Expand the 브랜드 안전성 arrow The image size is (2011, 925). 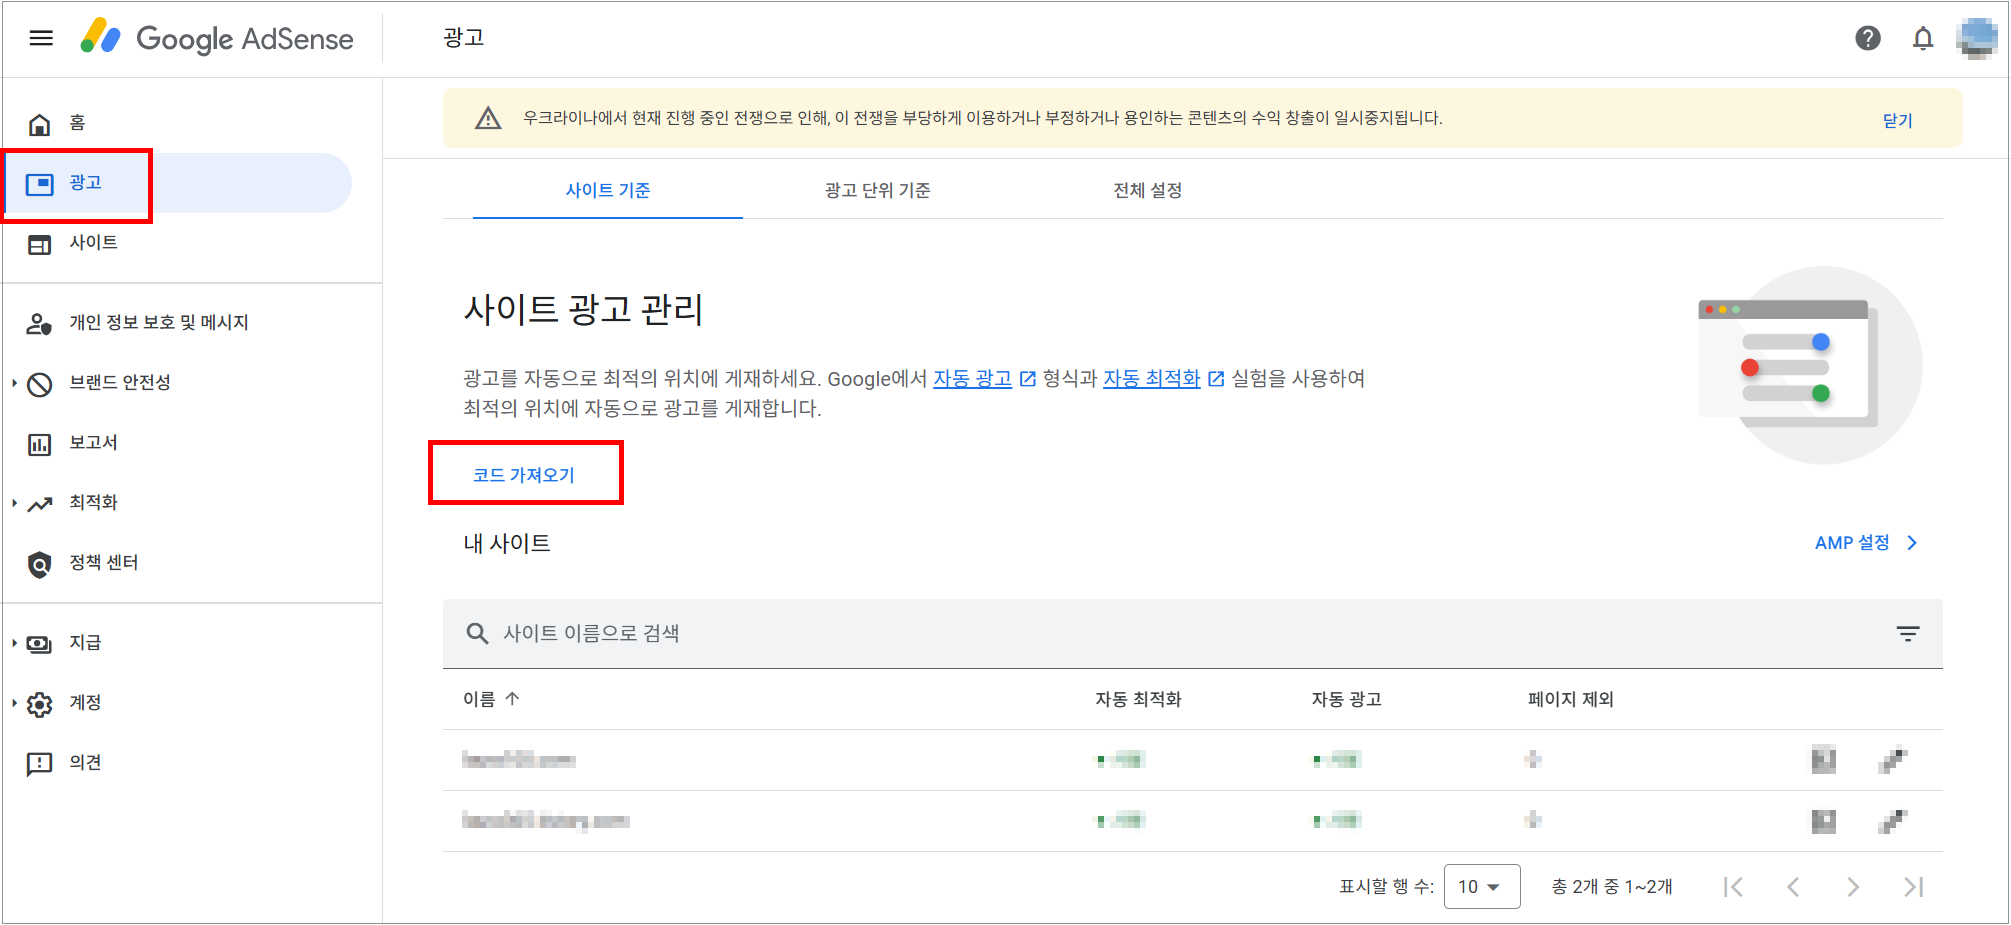click(x=14, y=383)
